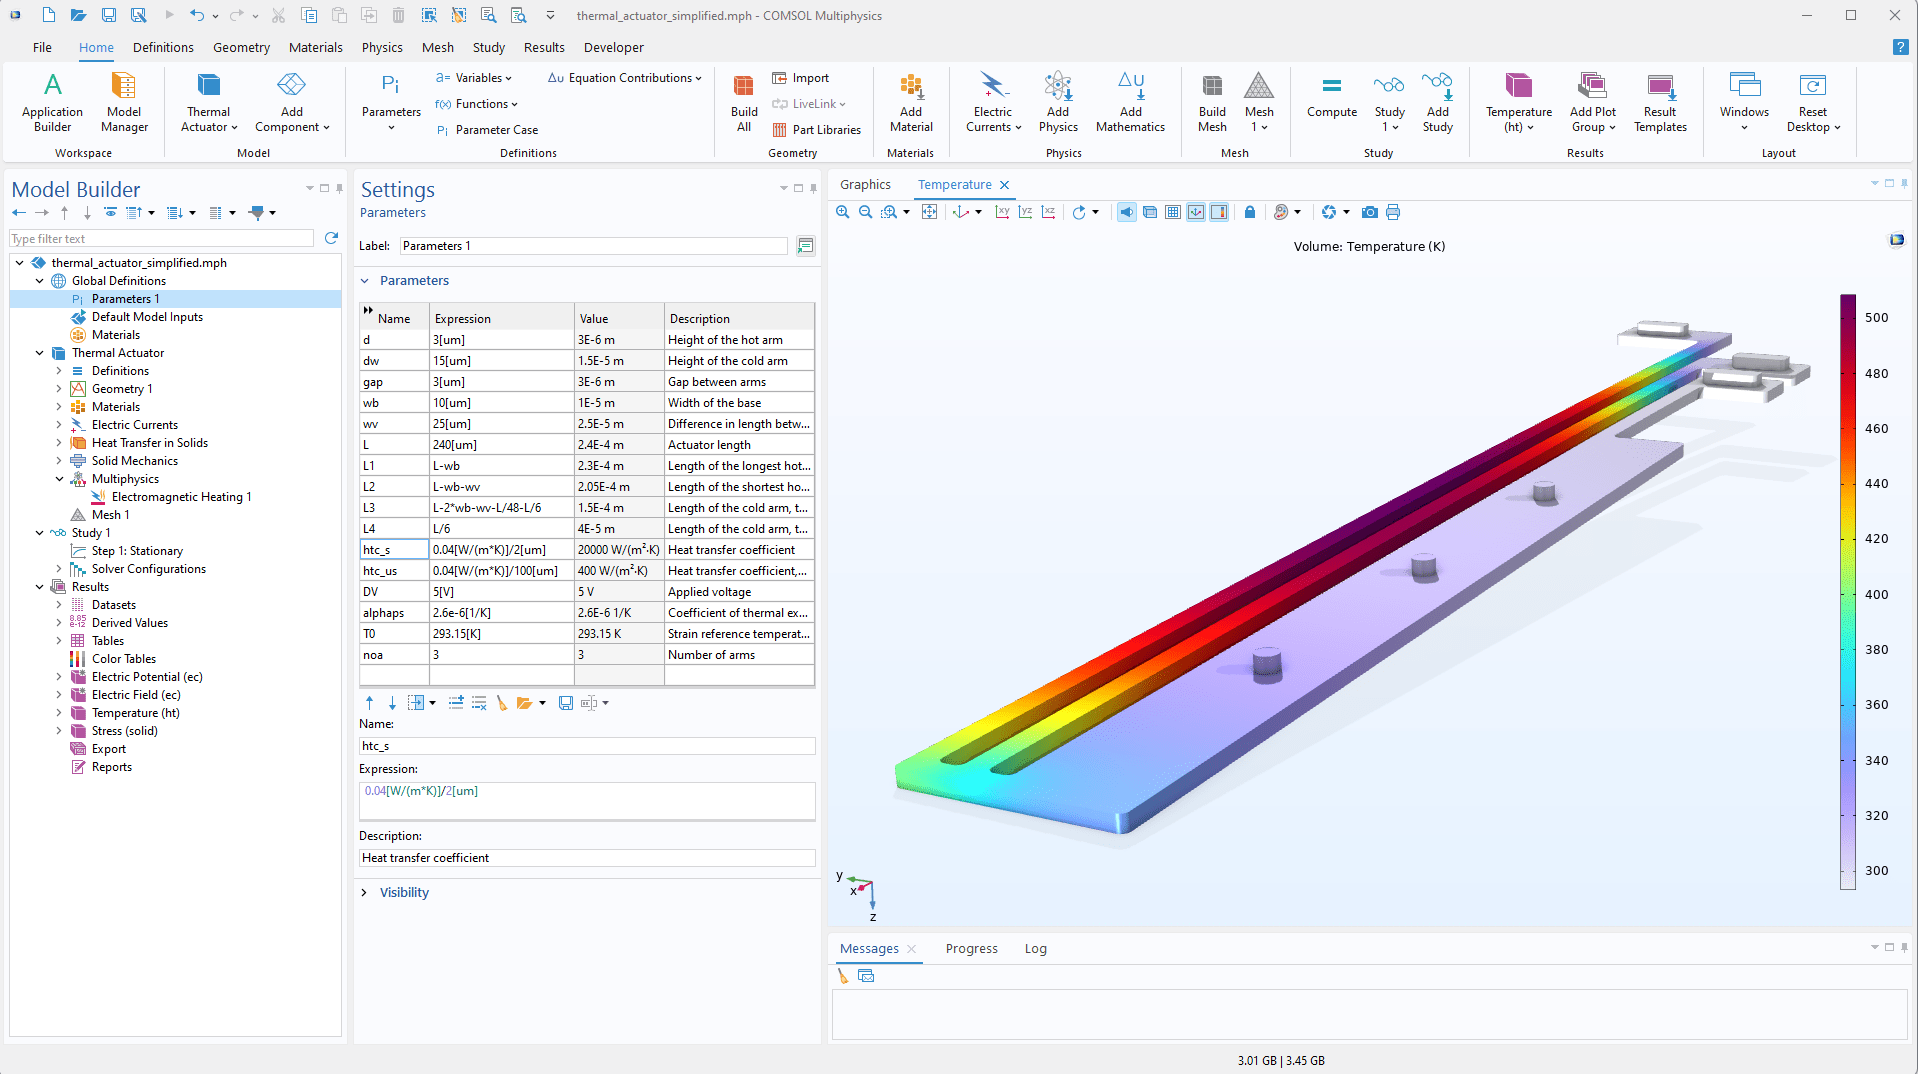The image size is (1918, 1074).
Task: Collapse the Parameters section header
Action: 365,281
